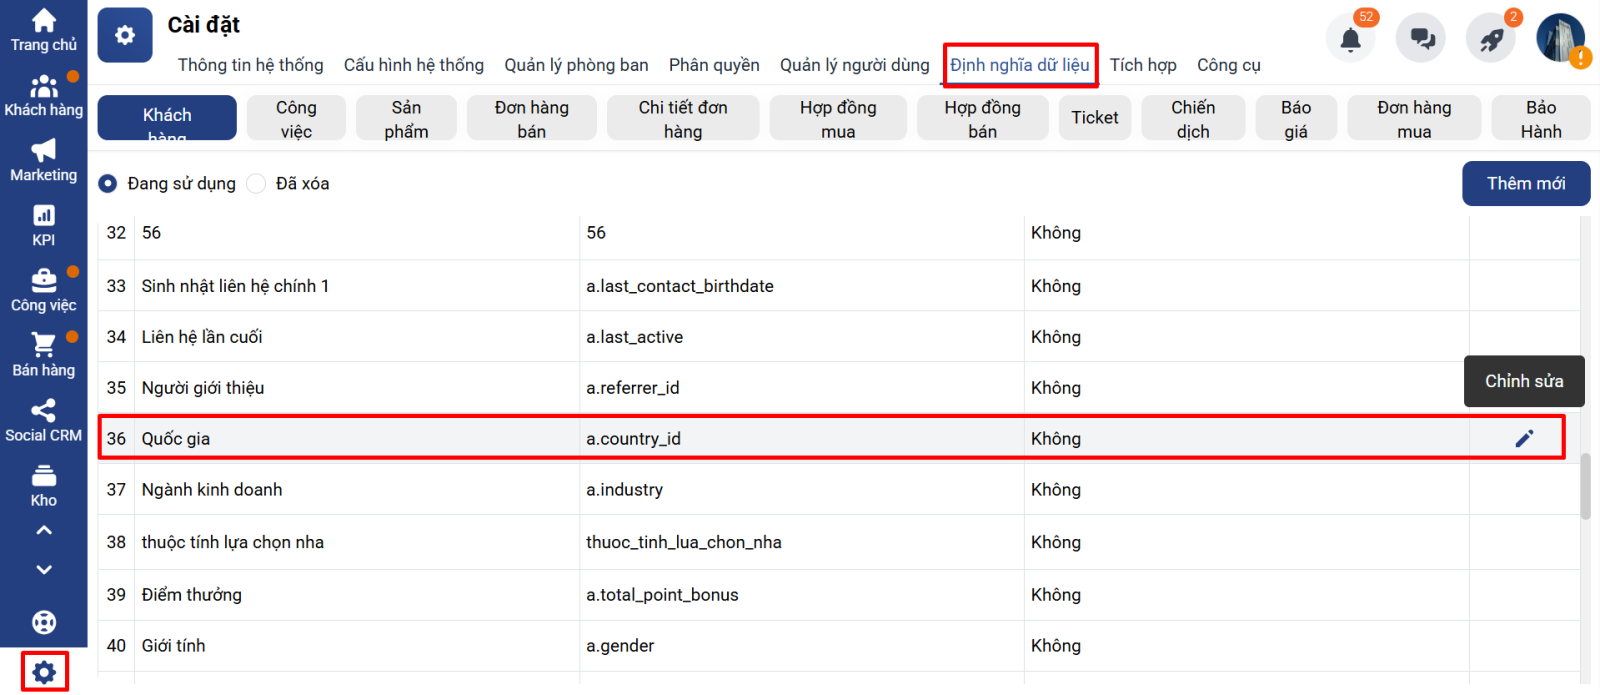Open the settings gear in the sidebar

coord(44,672)
